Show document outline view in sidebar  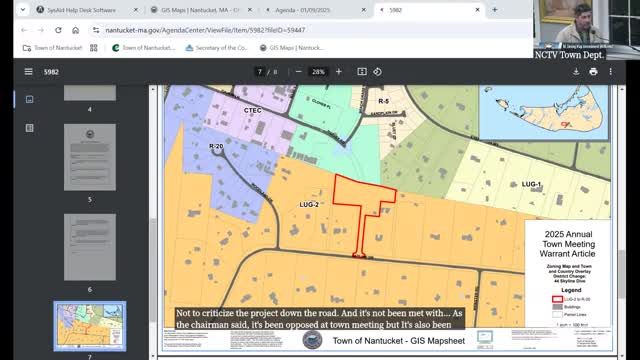(29, 128)
